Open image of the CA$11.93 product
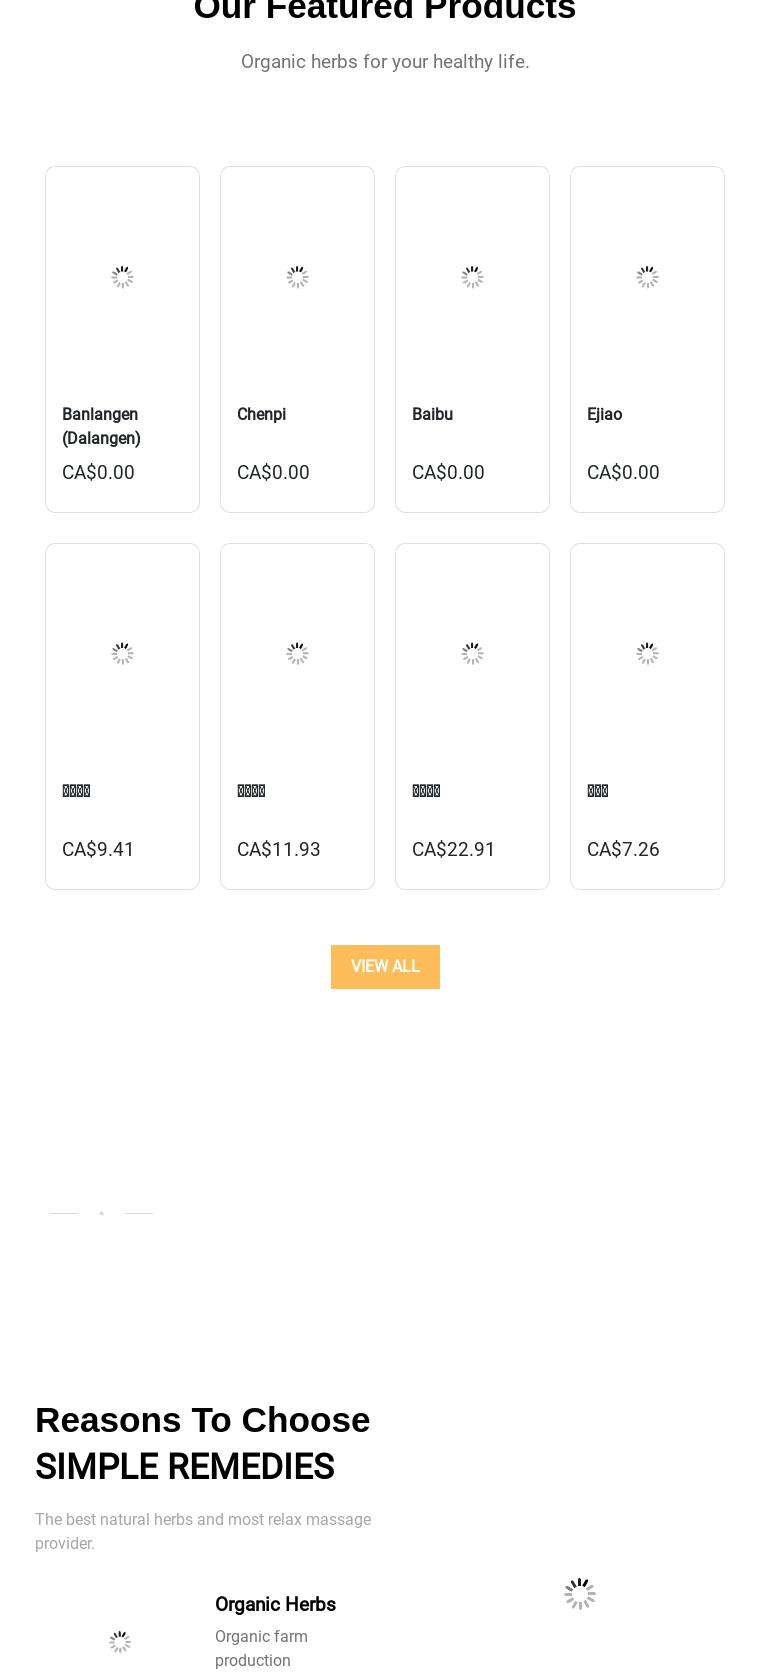This screenshot has width=770, height=1672. tap(297, 654)
